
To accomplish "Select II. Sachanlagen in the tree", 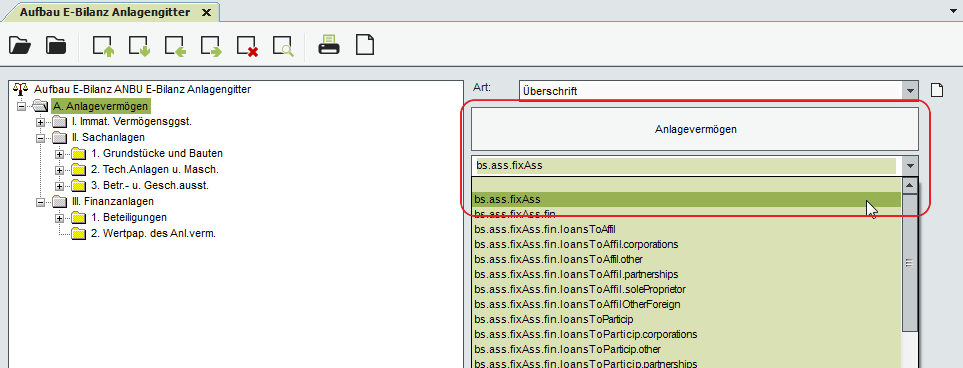I will pyautogui.click(x=108, y=138).
